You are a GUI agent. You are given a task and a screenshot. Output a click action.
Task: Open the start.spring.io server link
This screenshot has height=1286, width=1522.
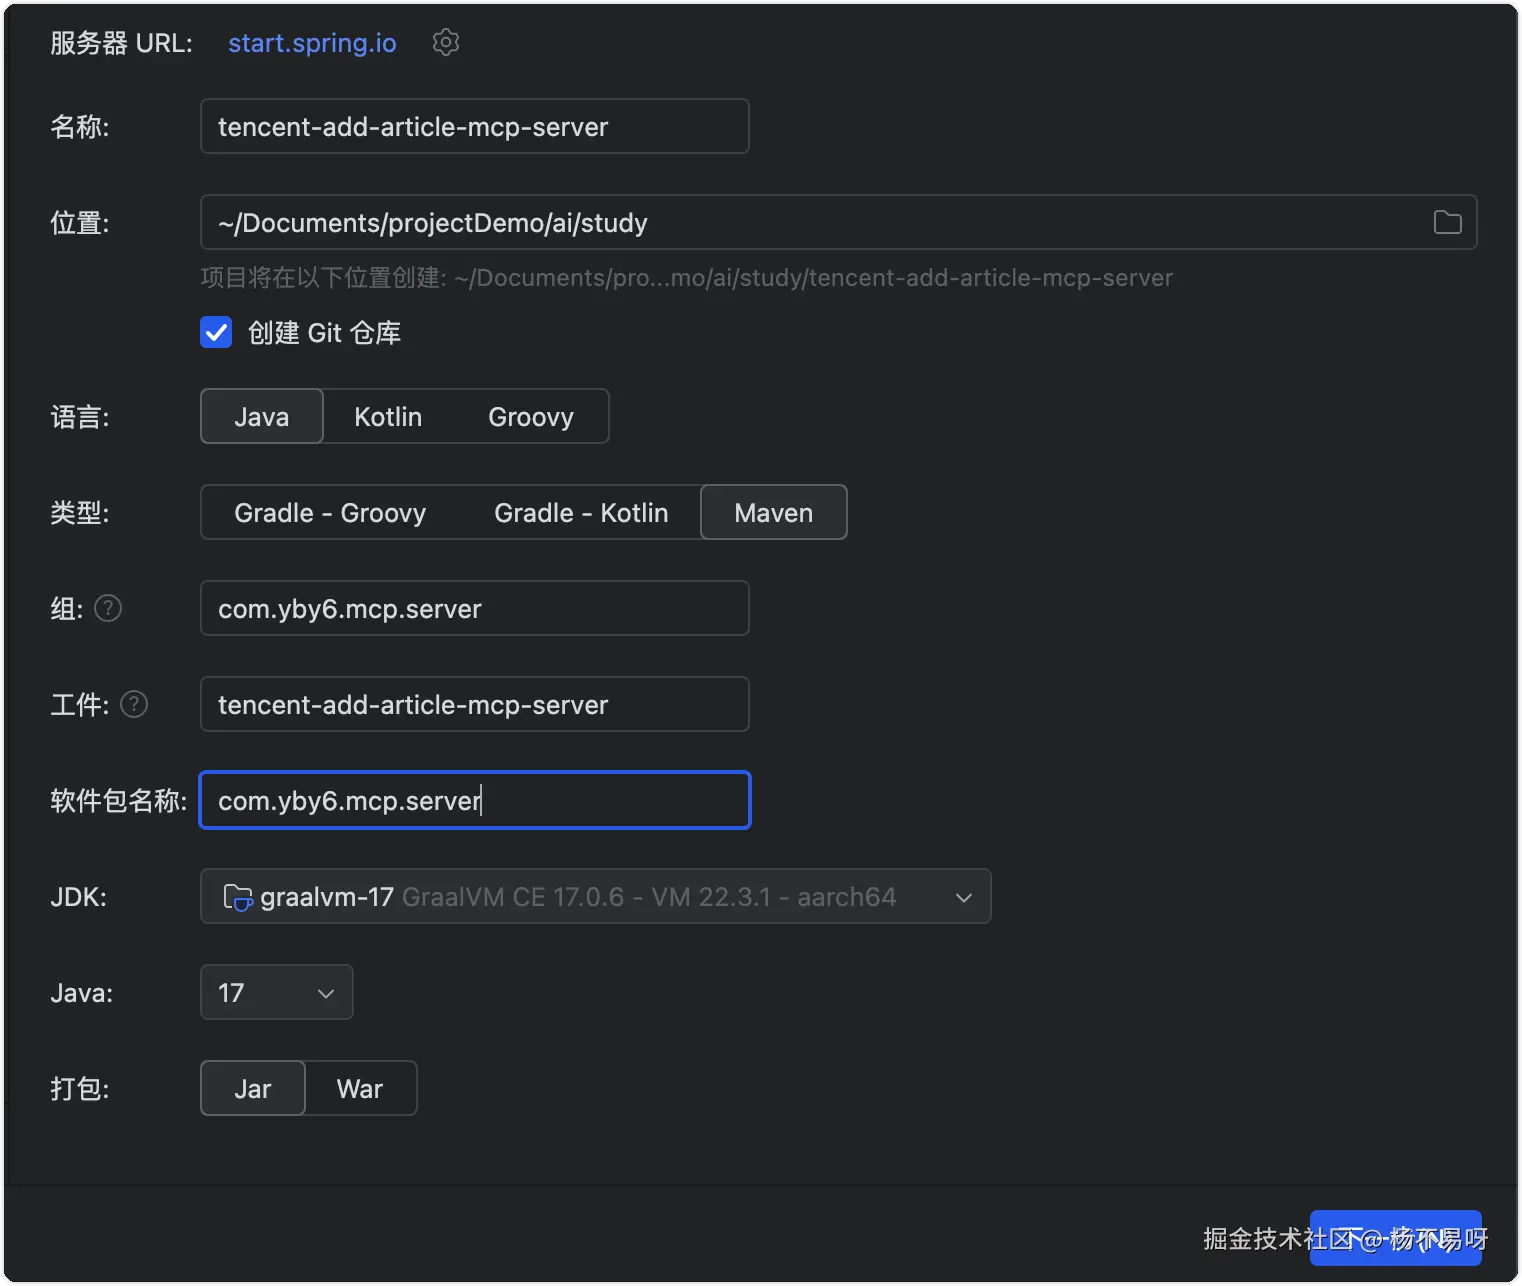312,43
